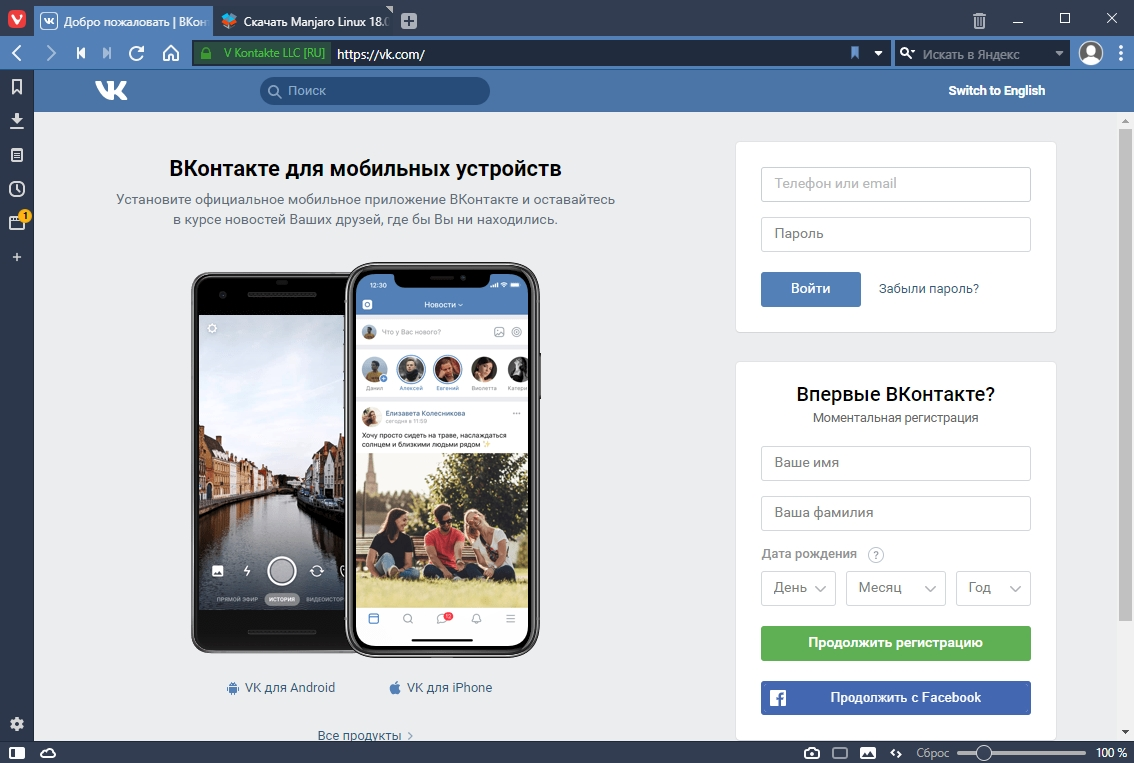This screenshot has height=763, width=1134.
Task: Reset zoom with Сброс button
Action: [933, 753]
